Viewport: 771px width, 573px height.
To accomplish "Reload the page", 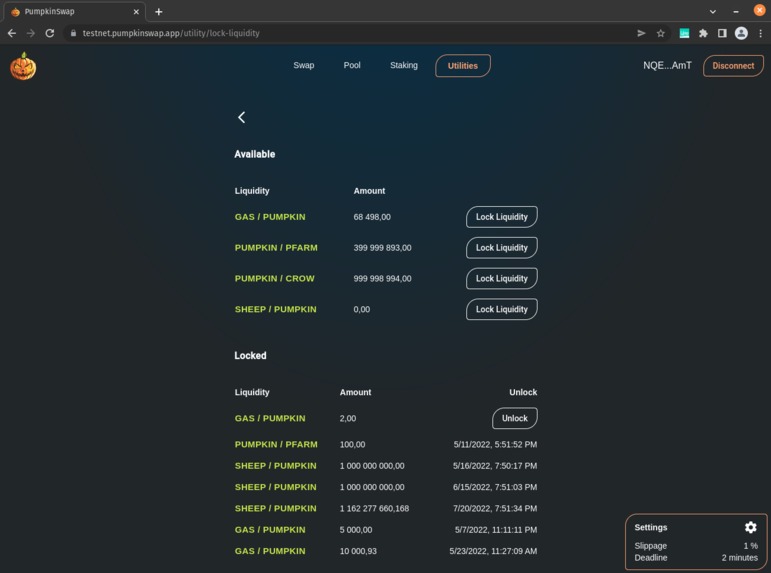I will click(50, 33).
